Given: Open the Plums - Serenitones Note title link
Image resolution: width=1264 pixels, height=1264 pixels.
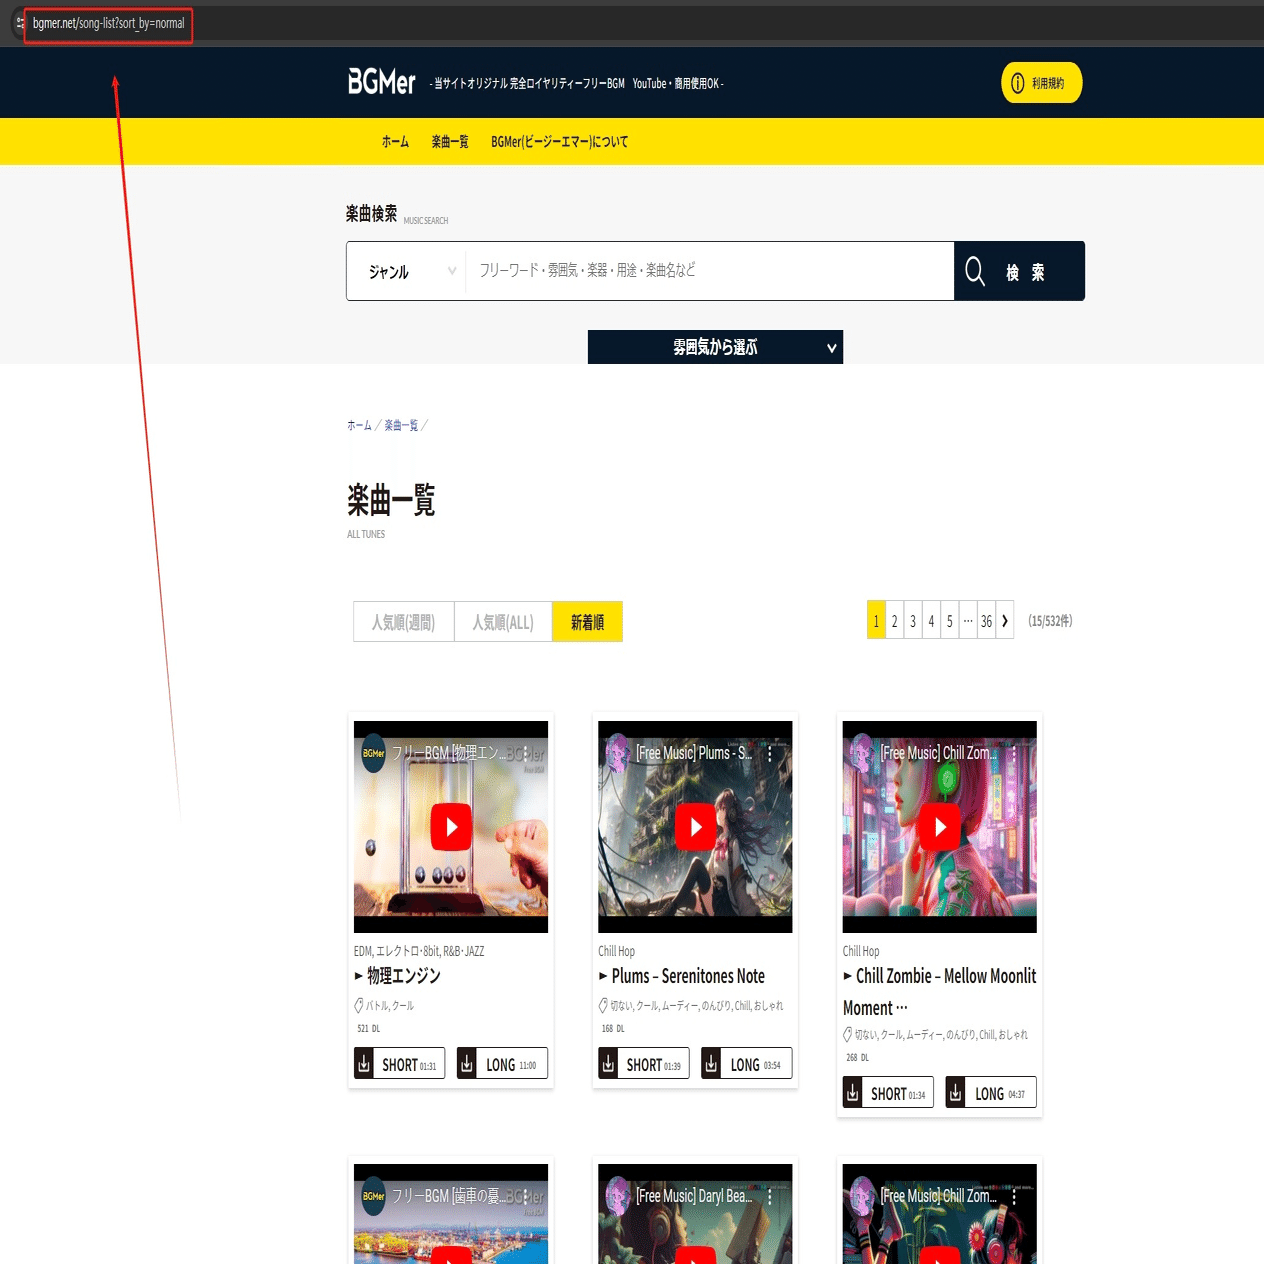Looking at the screenshot, I should click(688, 976).
